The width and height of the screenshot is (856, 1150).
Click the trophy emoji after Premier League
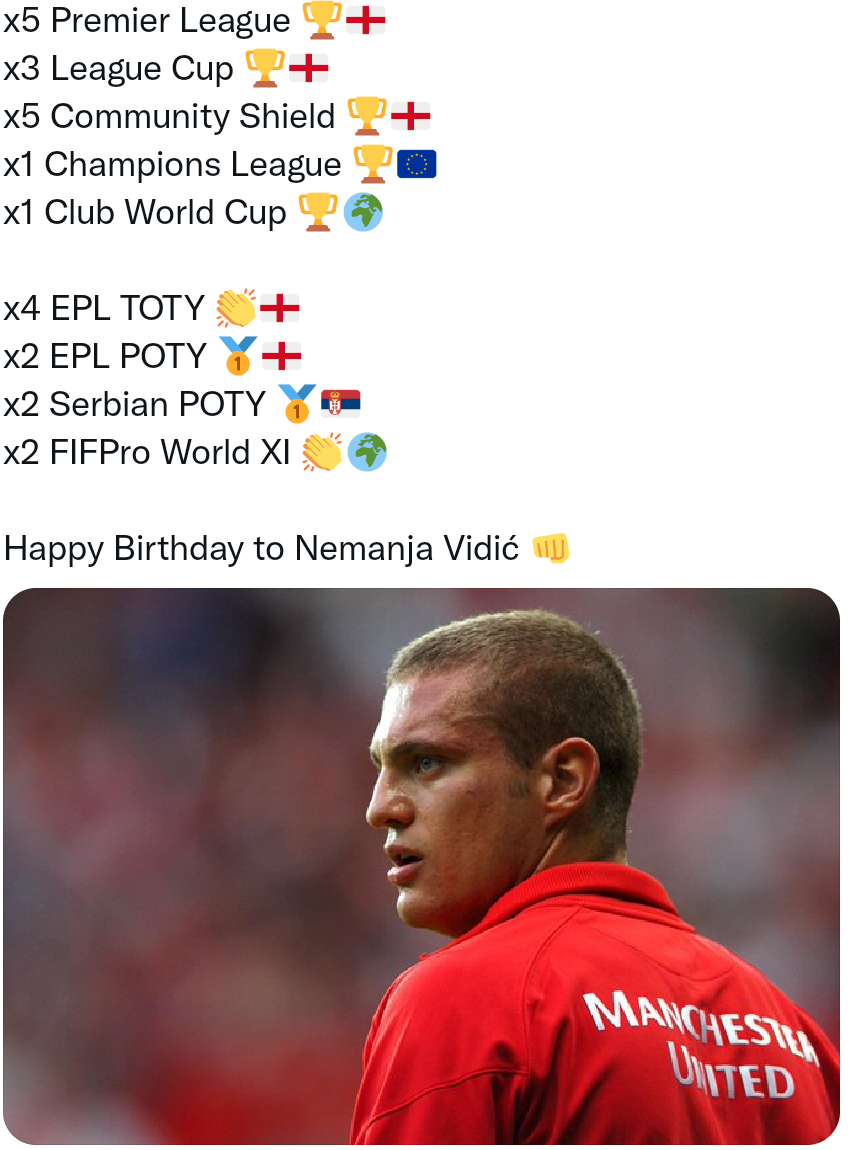(321, 20)
